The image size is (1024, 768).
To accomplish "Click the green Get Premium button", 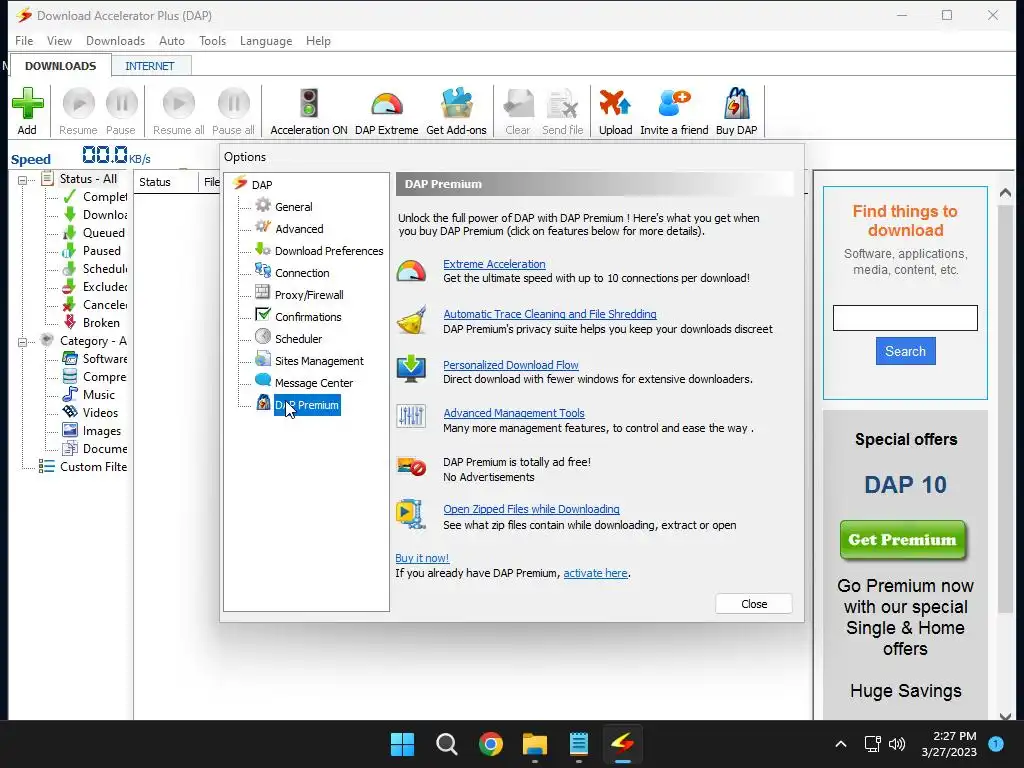I will click(903, 540).
